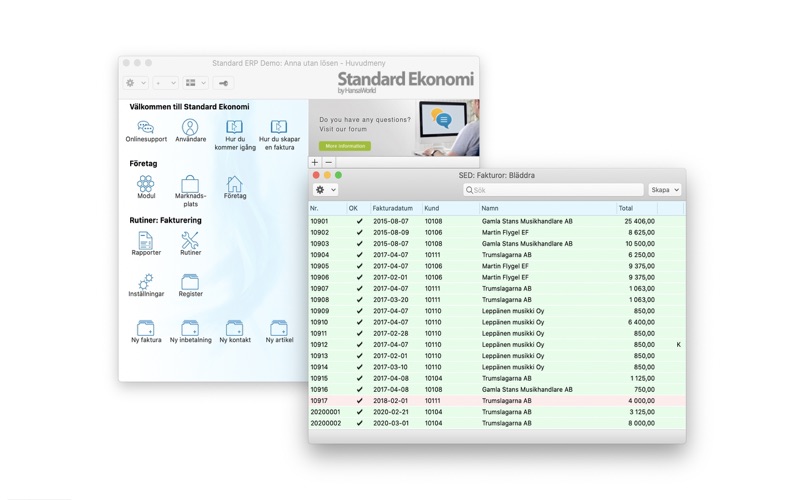Sort by Namn column header
The height and width of the screenshot is (500, 800).
click(547, 208)
